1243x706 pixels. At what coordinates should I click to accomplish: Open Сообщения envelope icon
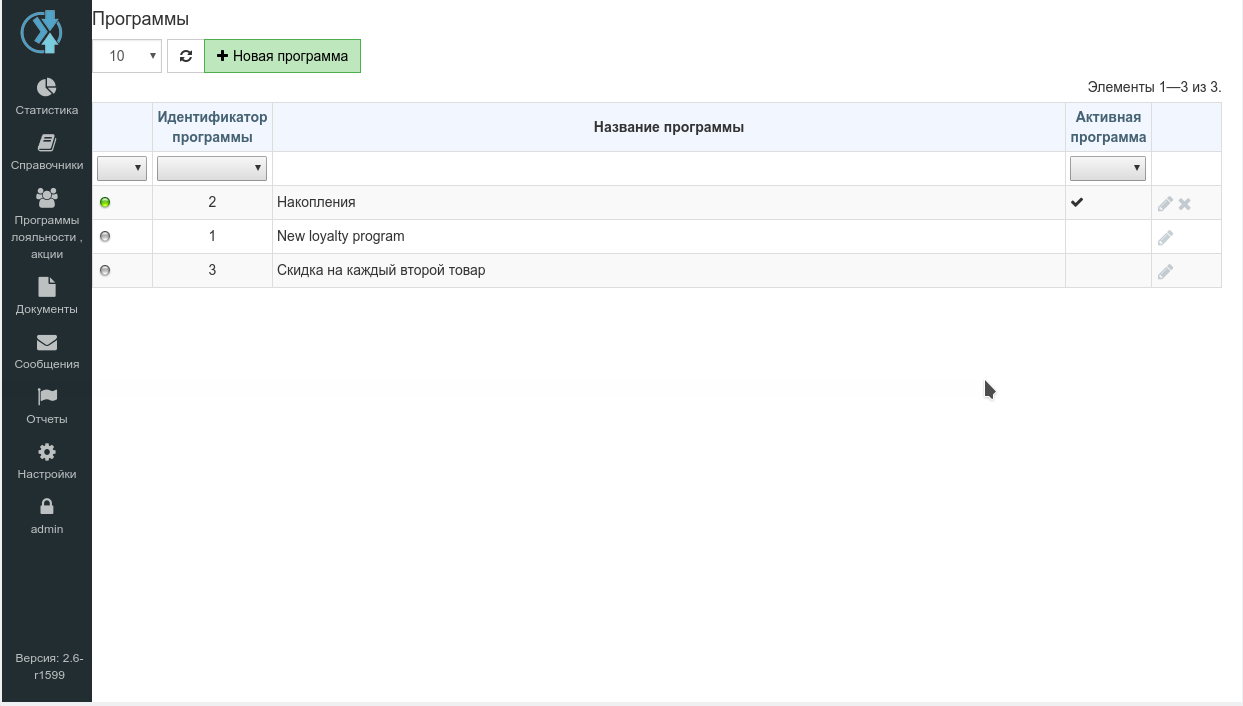click(x=46, y=342)
